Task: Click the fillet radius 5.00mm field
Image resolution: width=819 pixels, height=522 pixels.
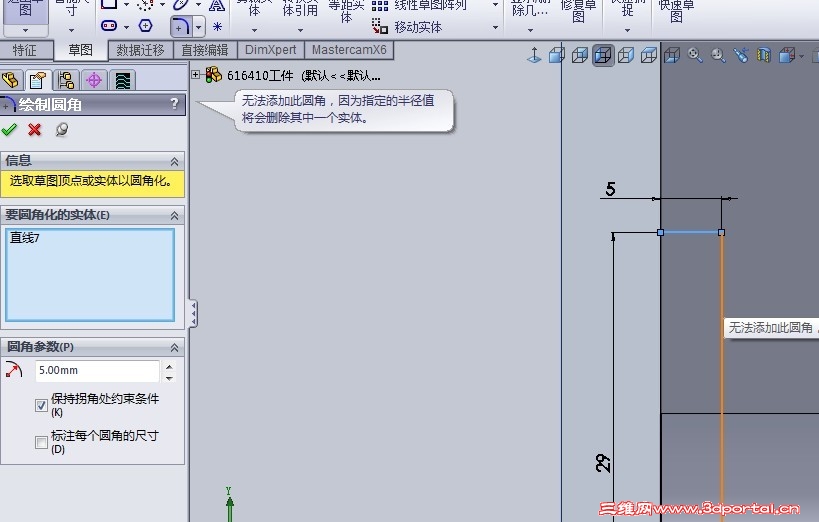Action: click(97, 370)
